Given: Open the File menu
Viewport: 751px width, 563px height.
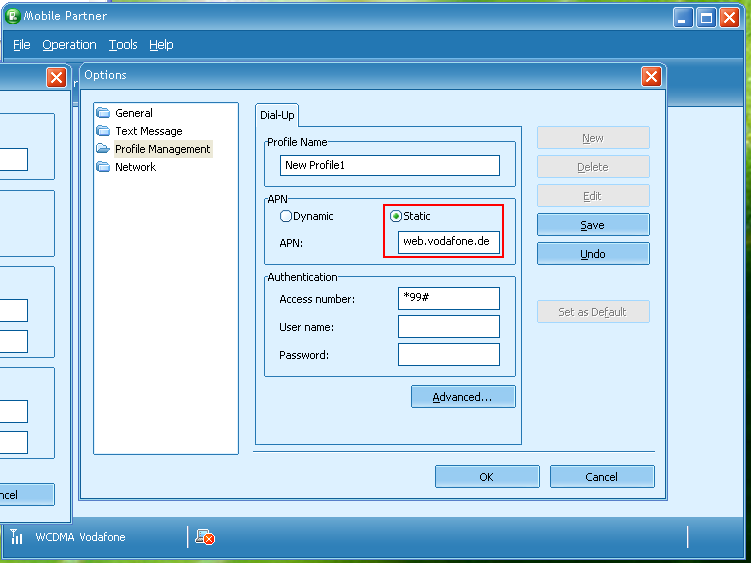Looking at the screenshot, I should tap(22, 45).
